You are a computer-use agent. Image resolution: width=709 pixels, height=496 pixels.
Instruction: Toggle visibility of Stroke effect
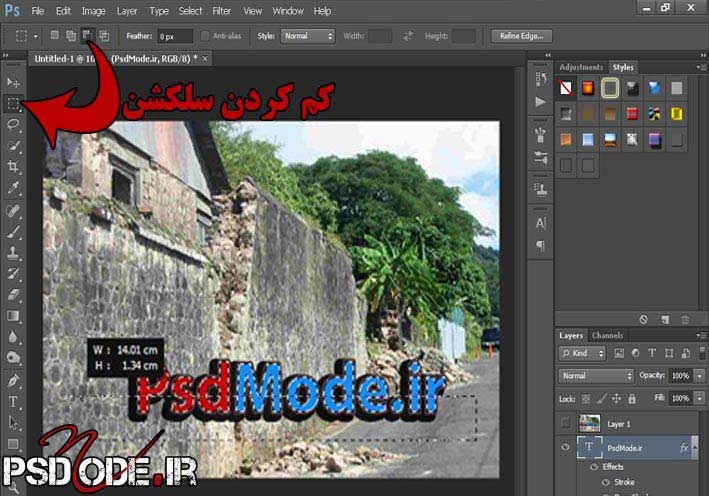pyautogui.click(x=605, y=482)
